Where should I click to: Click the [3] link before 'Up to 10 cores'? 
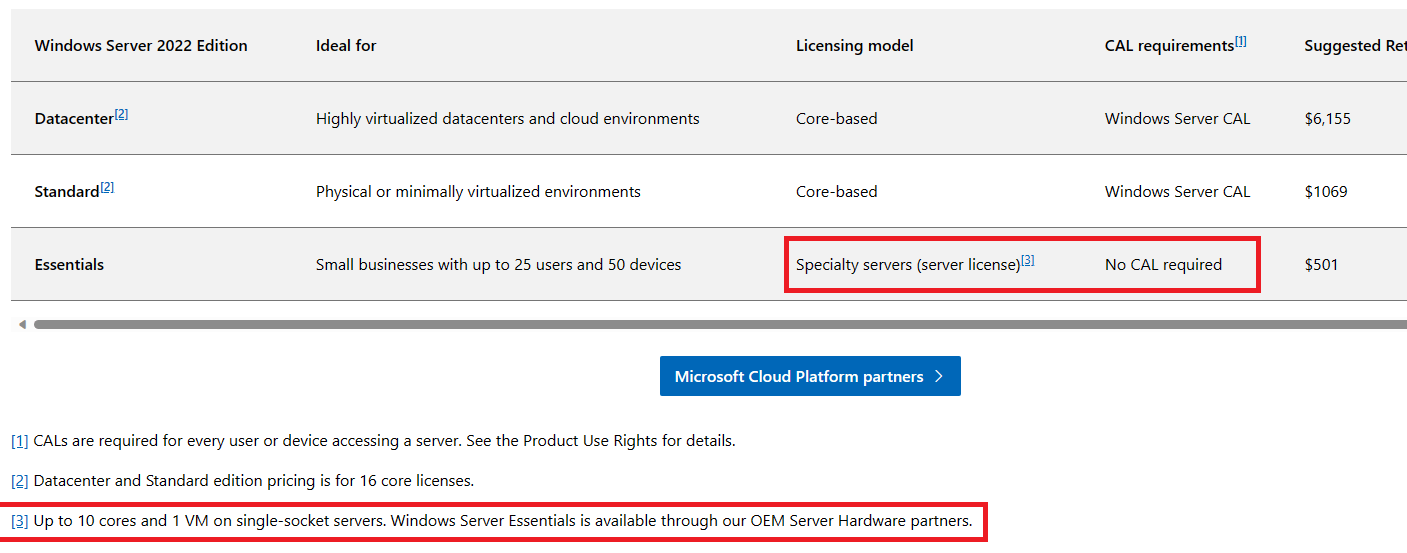click(x=20, y=521)
